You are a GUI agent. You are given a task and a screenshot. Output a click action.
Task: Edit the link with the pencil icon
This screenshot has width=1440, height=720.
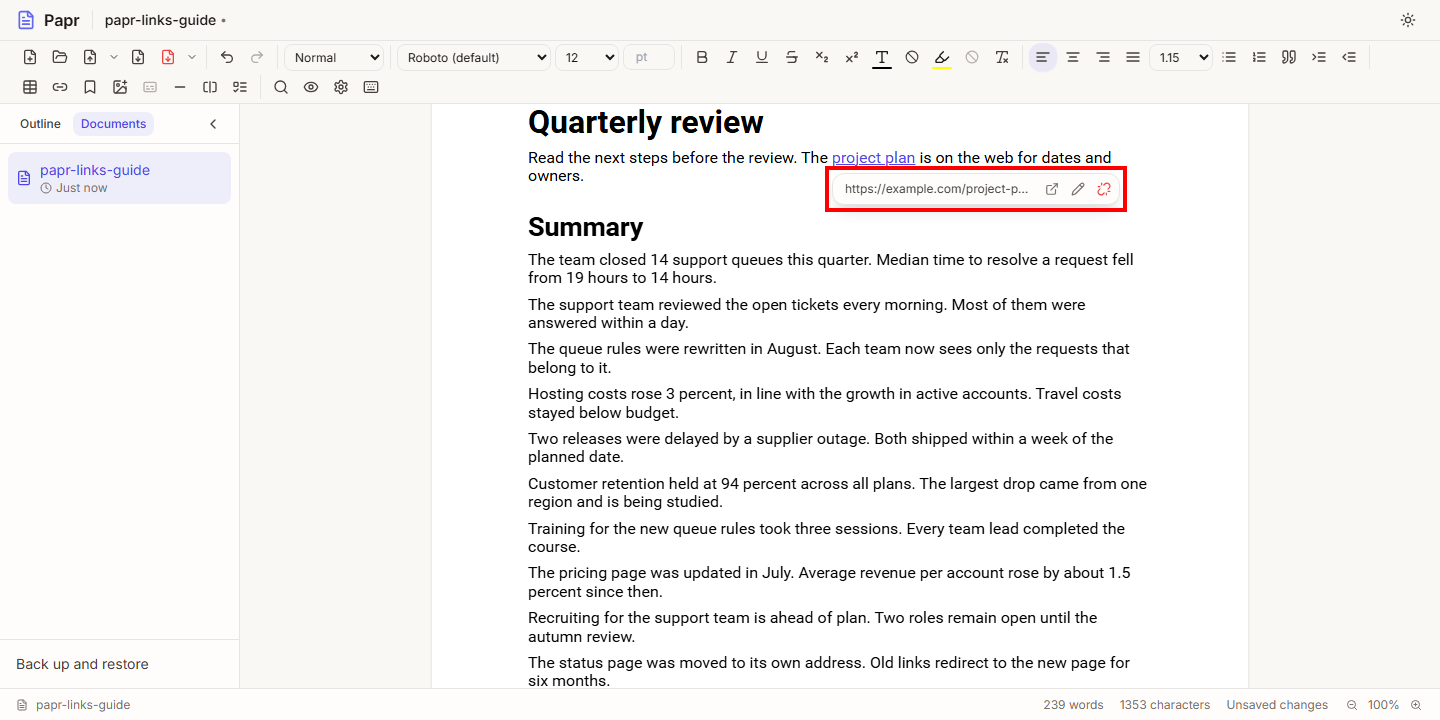pos(1078,189)
